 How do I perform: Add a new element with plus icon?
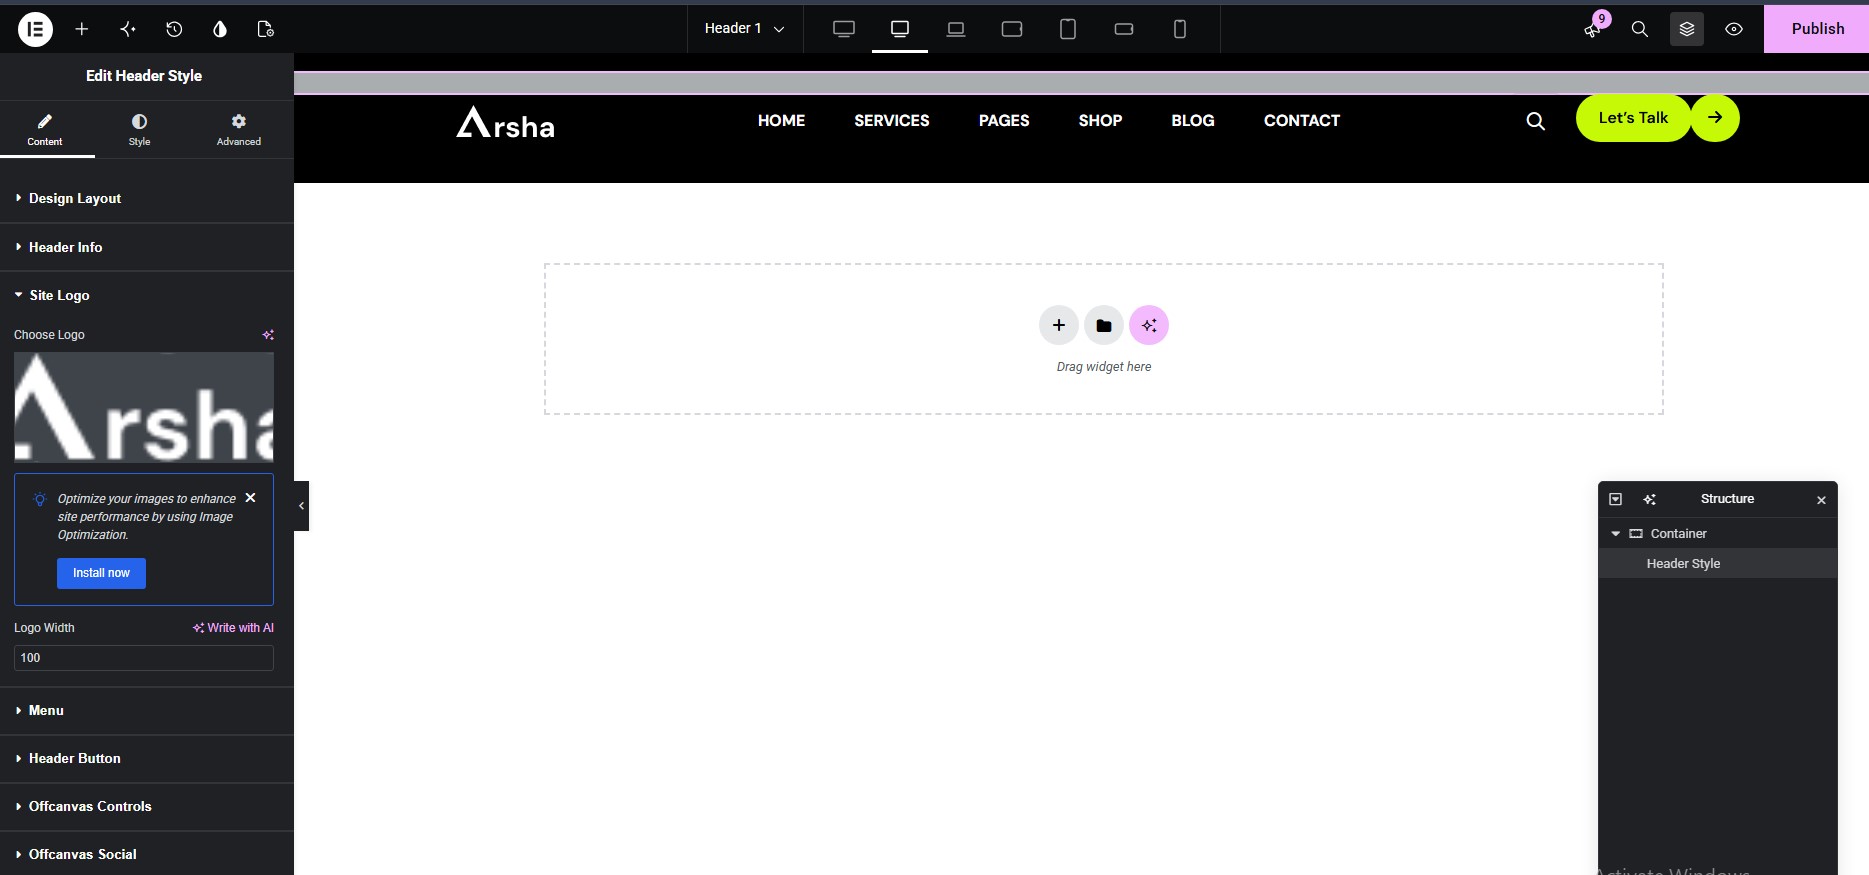[82, 29]
